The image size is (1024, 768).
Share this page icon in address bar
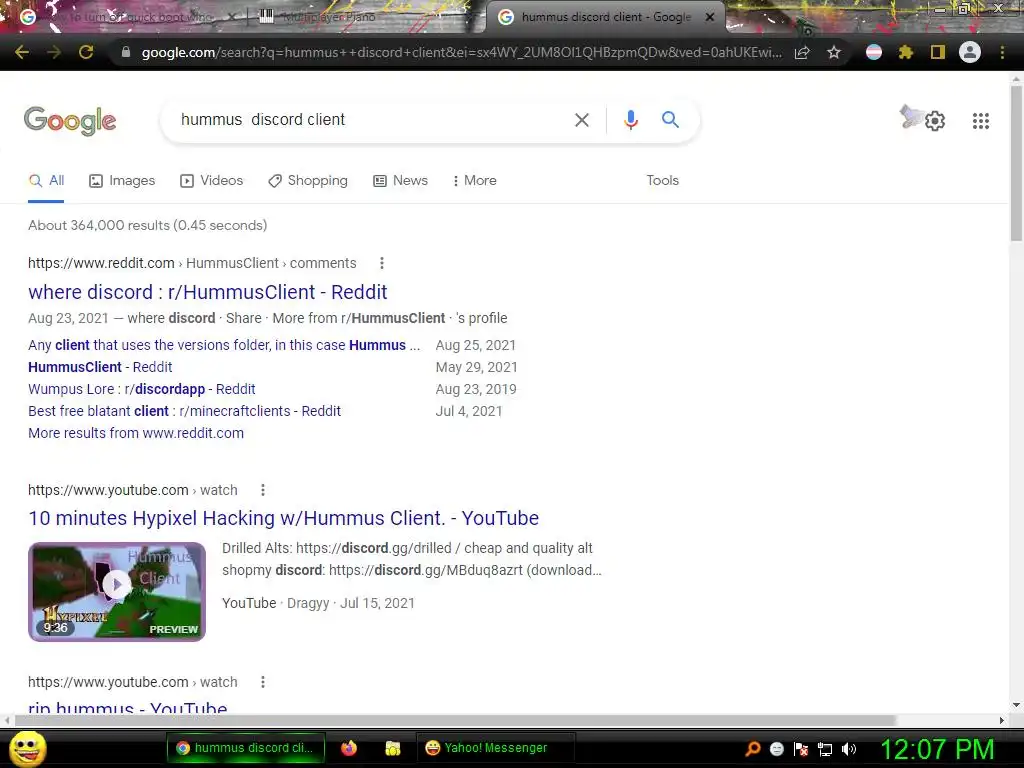pos(802,52)
